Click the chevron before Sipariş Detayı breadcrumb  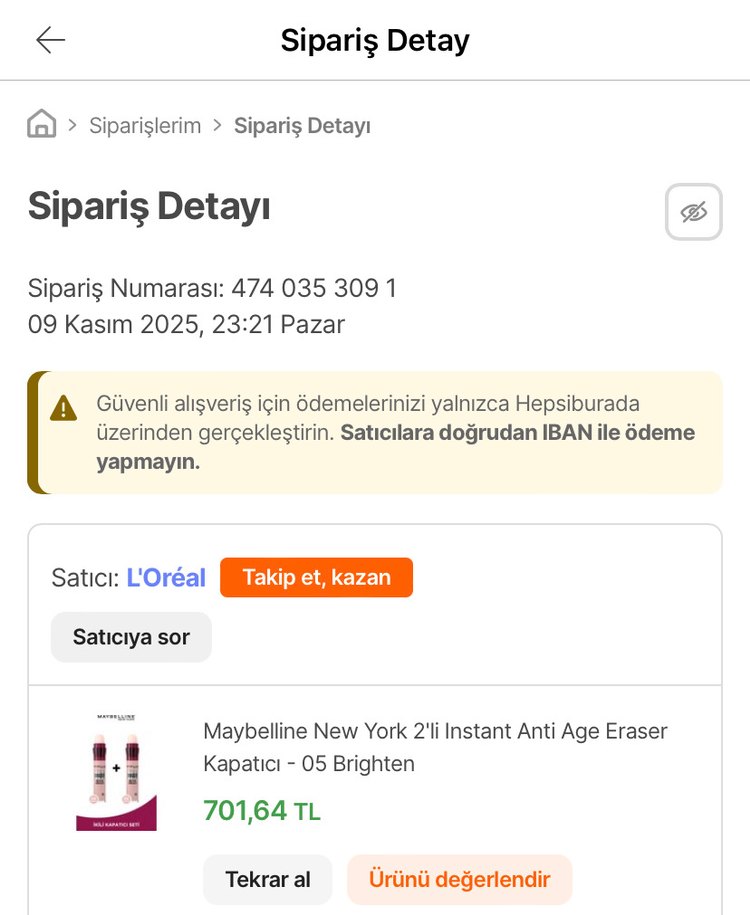click(217, 126)
